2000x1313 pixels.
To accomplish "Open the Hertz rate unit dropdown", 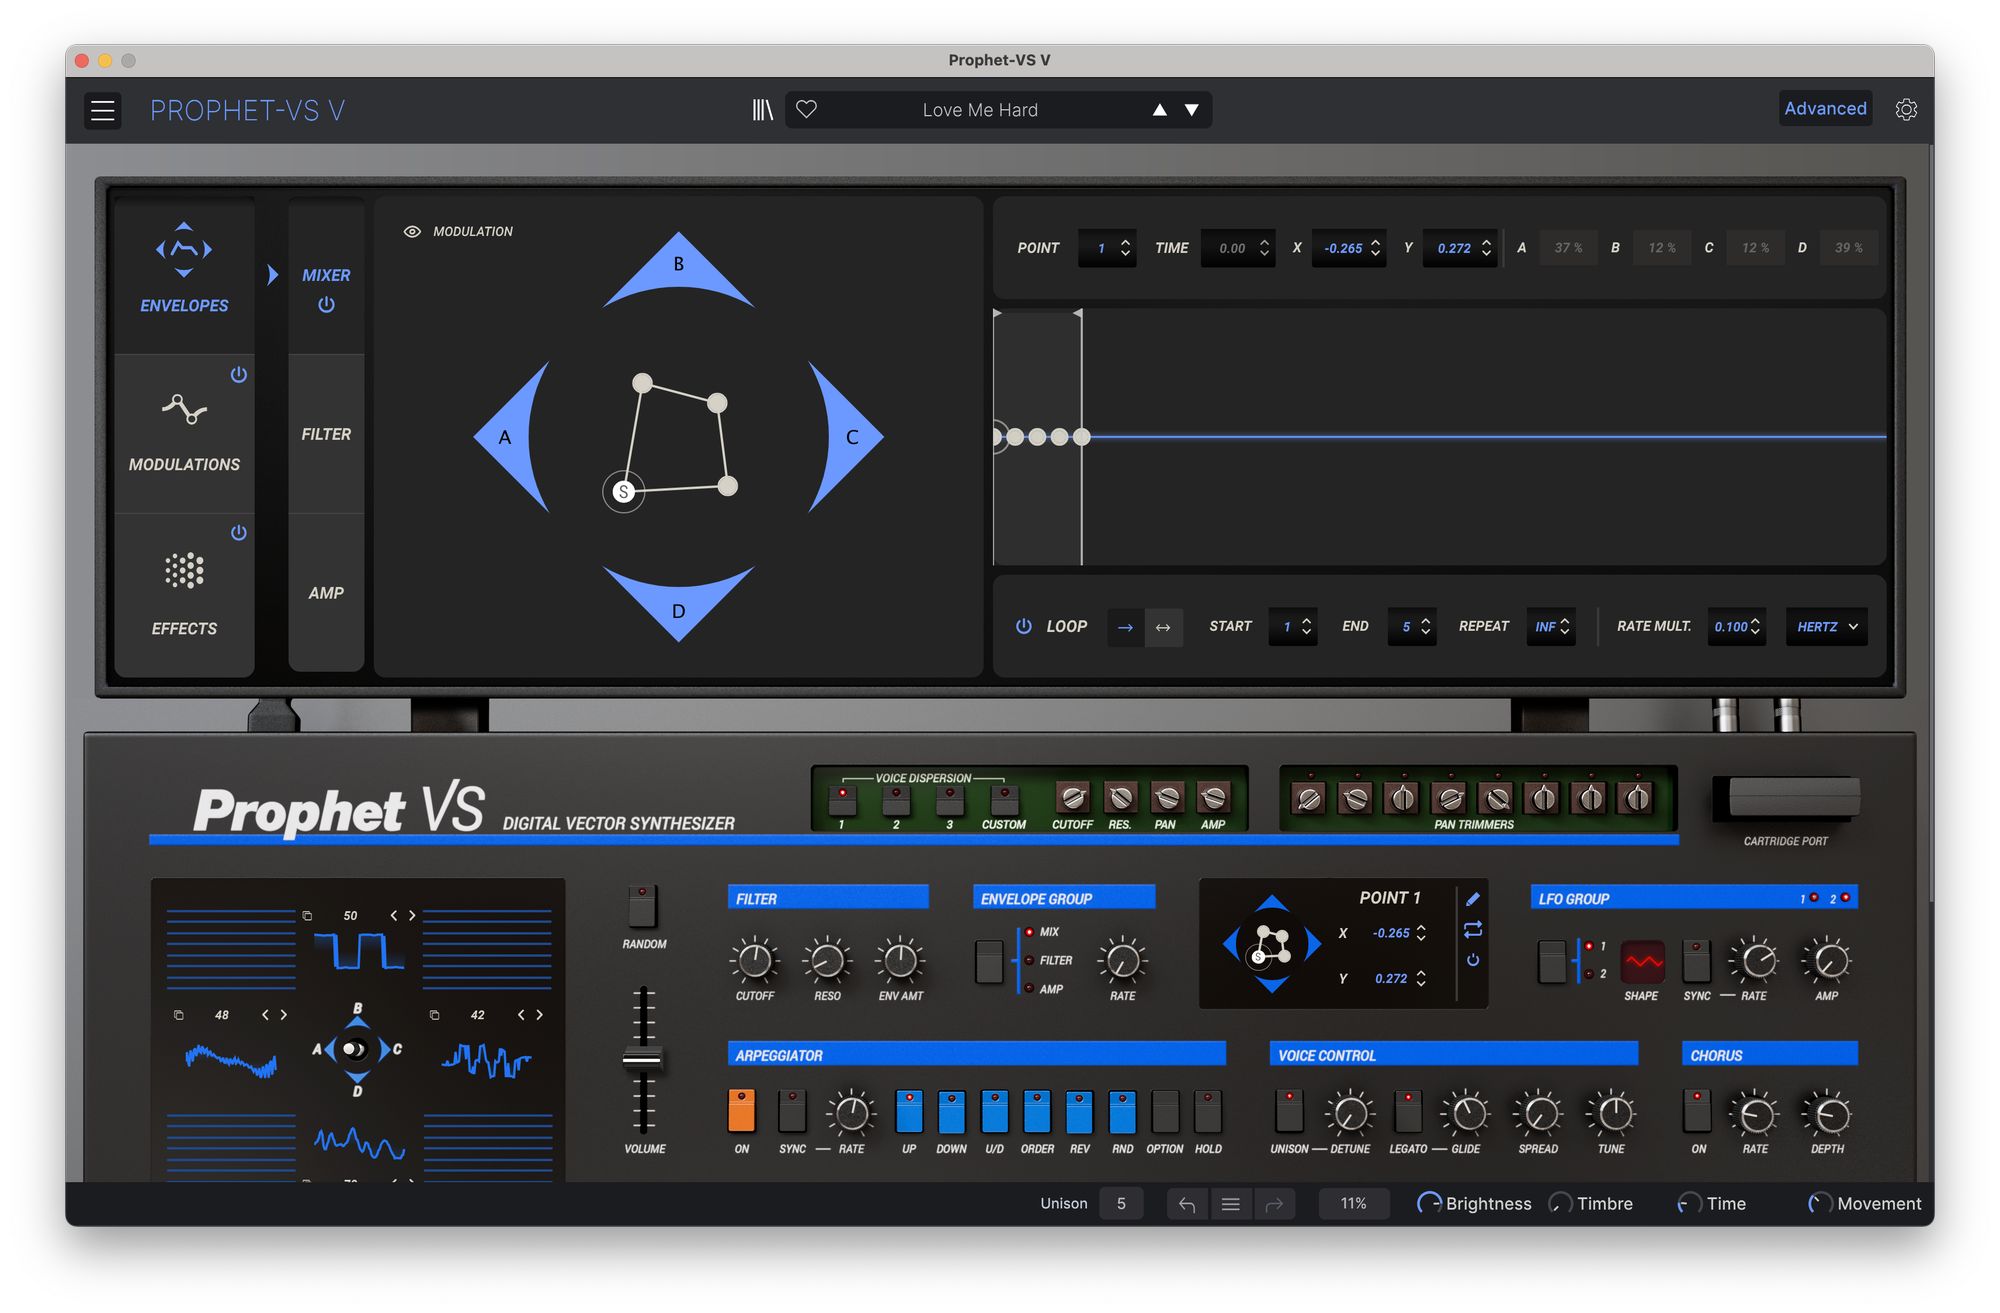I will click(1826, 627).
